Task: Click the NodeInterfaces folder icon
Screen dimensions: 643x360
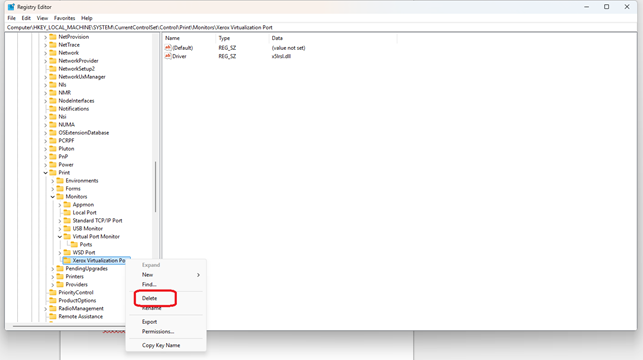Action: pyautogui.click(x=53, y=100)
